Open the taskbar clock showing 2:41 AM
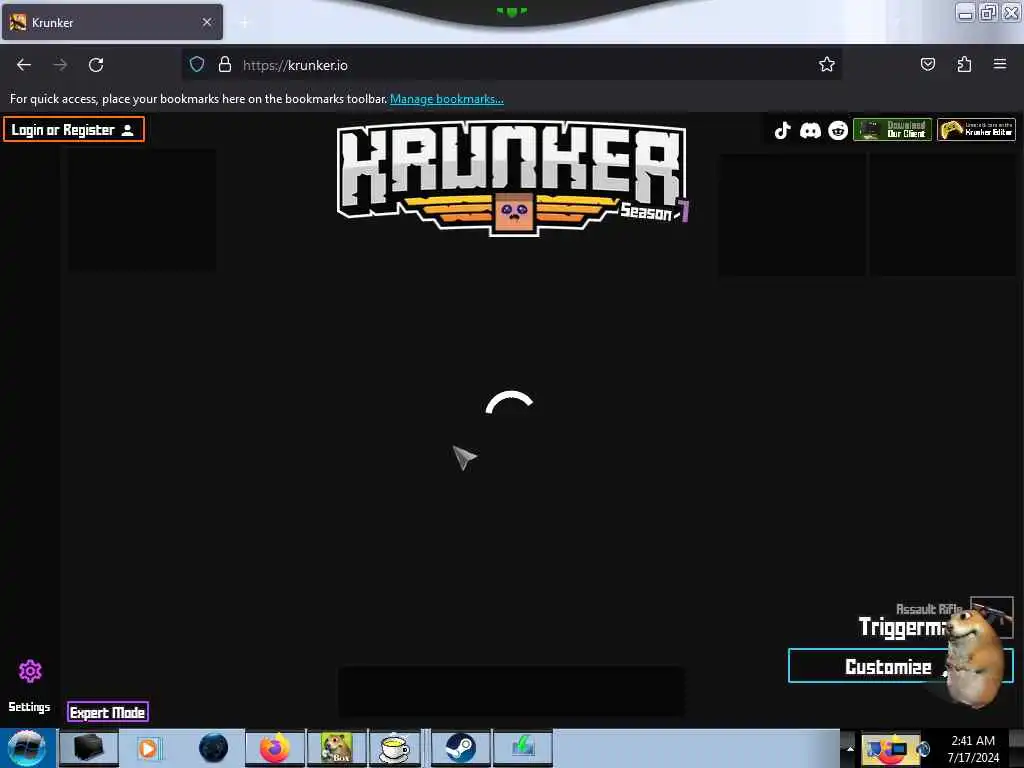The width and height of the screenshot is (1024, 768). [x=973, y=749]
